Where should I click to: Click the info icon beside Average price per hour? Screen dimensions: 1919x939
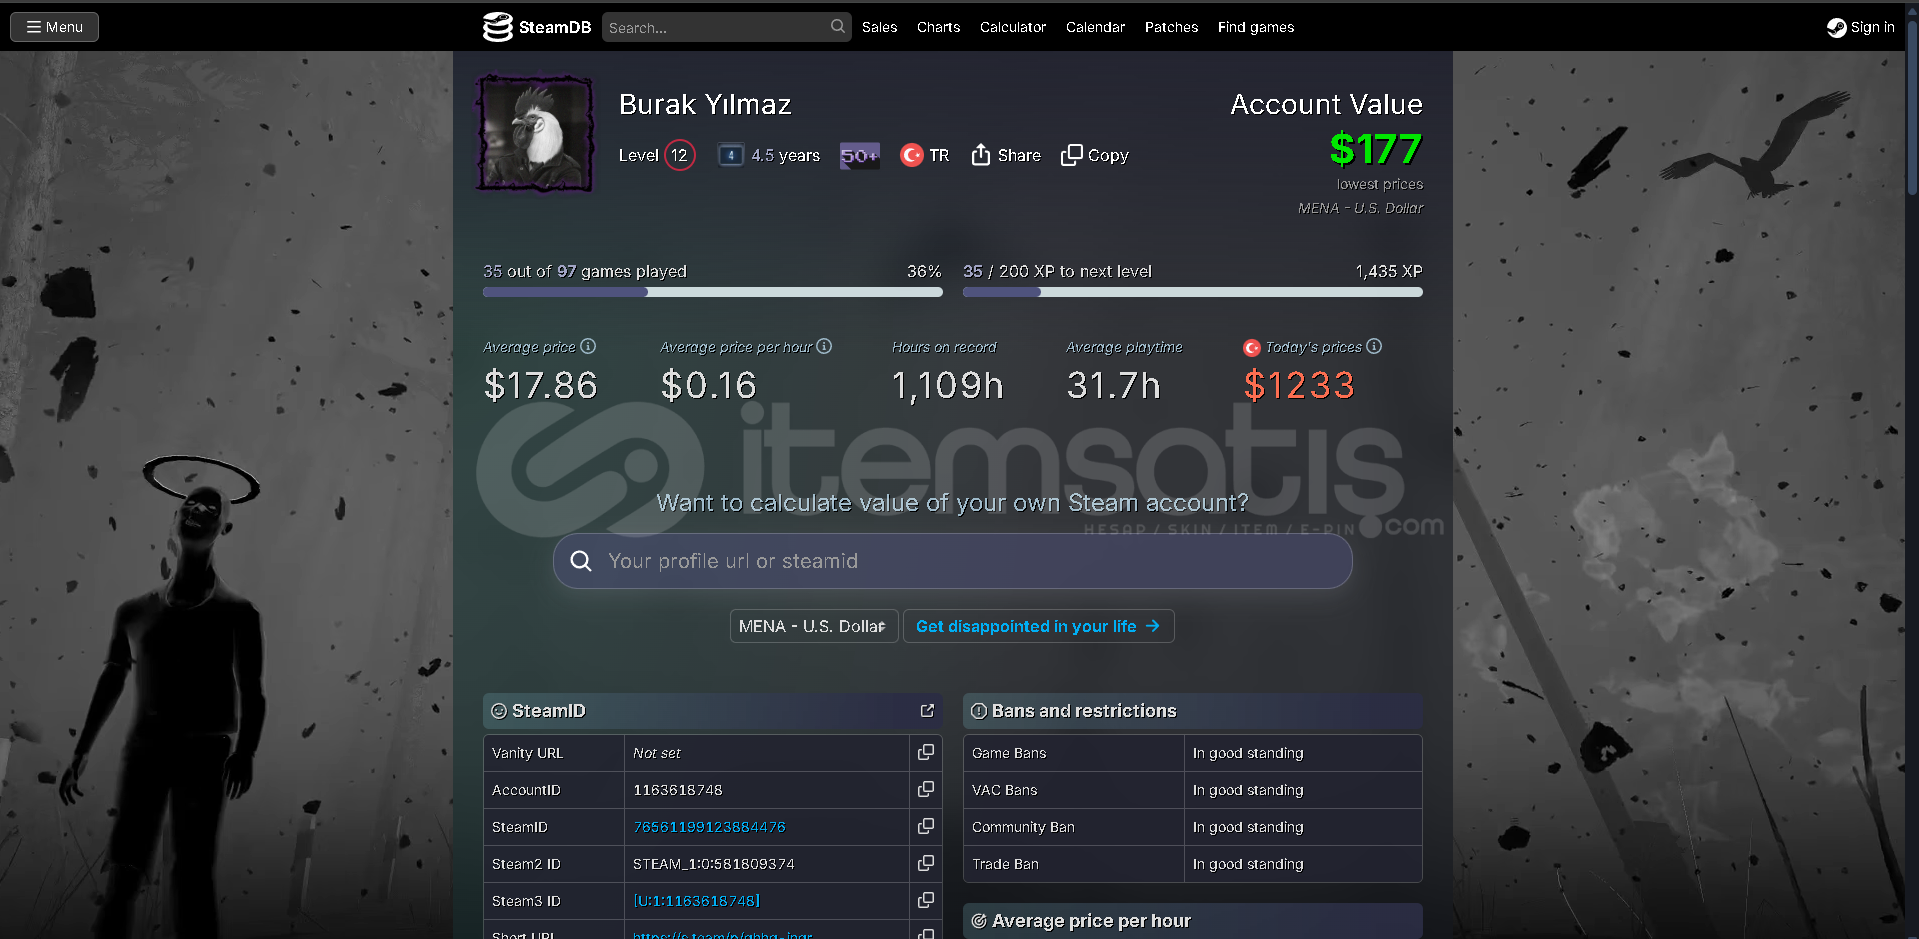(824, 346)
